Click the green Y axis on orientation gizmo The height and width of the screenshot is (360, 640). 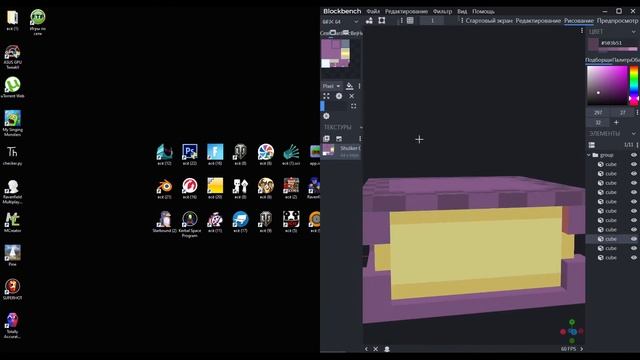pos(572,322)
